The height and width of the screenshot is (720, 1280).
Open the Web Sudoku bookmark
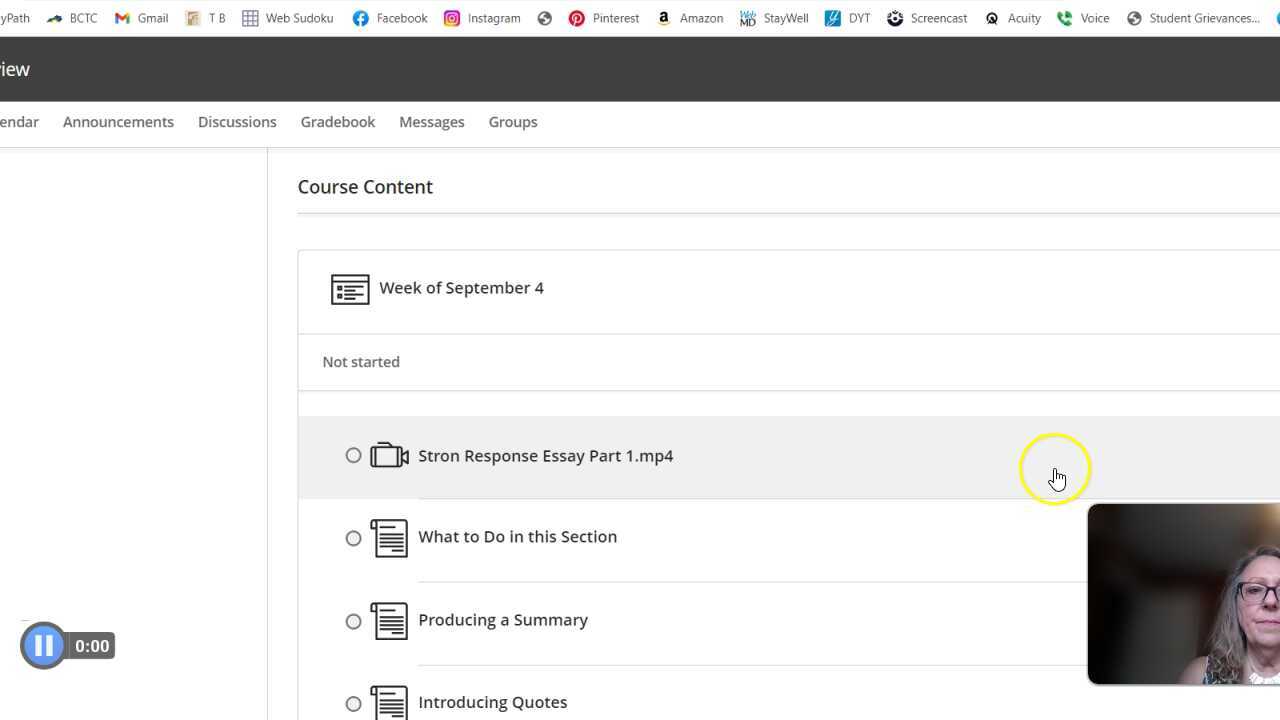click(x=288, y=18)
